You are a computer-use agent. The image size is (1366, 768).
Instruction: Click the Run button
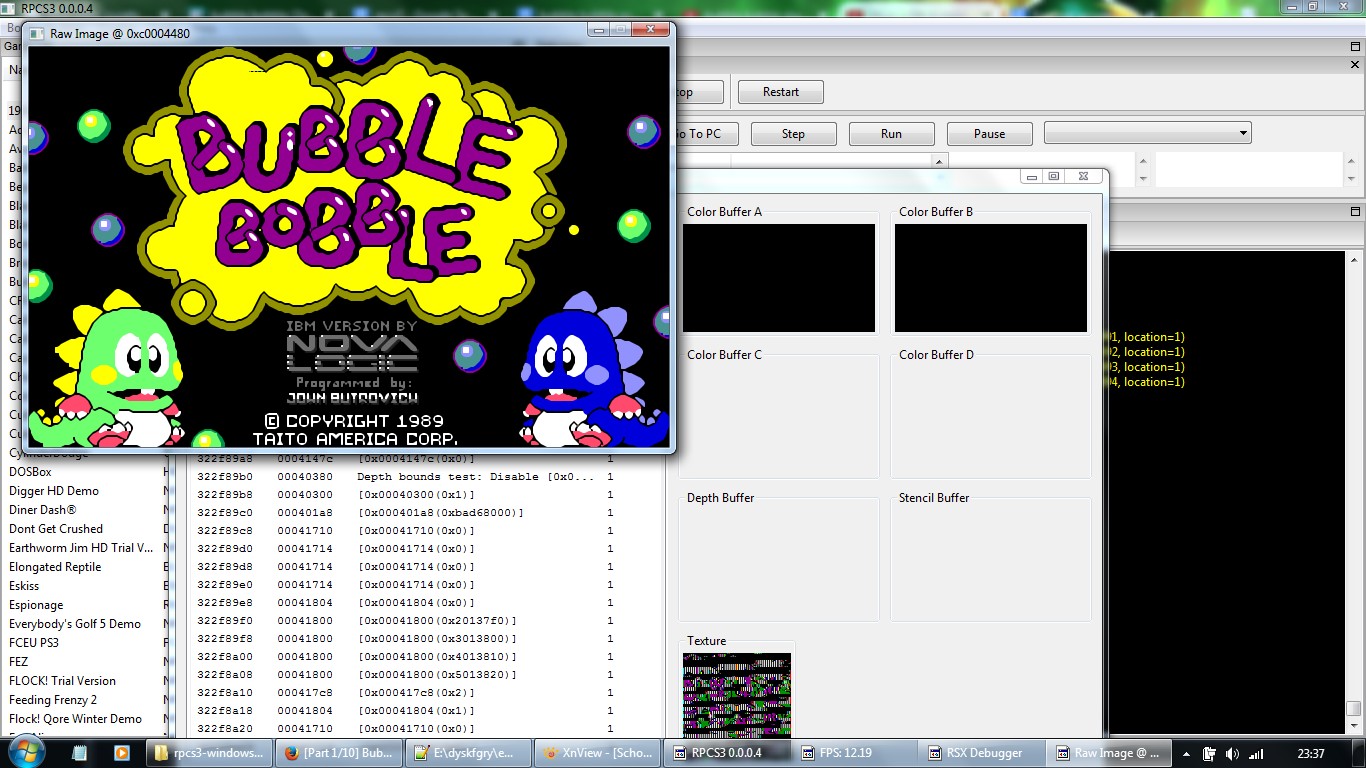[891, 134]
